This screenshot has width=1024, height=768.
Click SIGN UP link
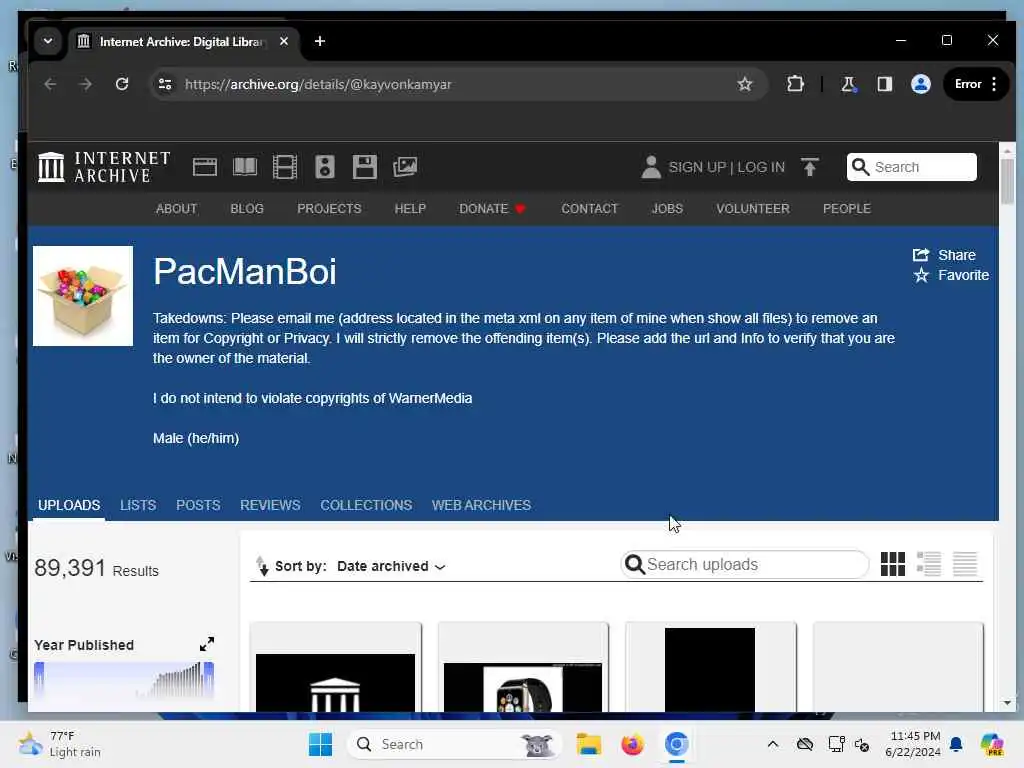(x=697, y=167)
